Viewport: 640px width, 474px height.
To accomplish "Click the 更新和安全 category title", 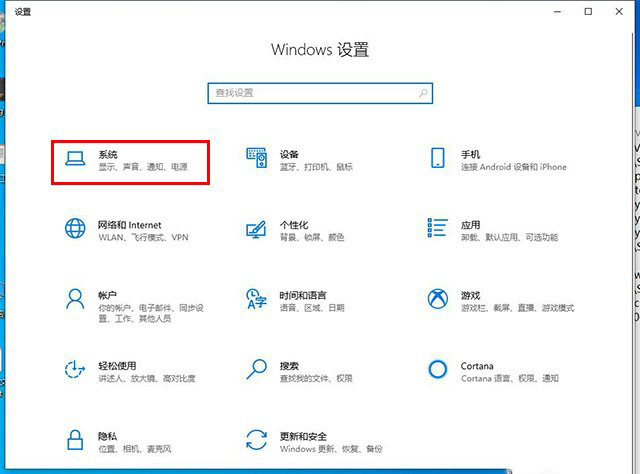I will tap(303, 436).
